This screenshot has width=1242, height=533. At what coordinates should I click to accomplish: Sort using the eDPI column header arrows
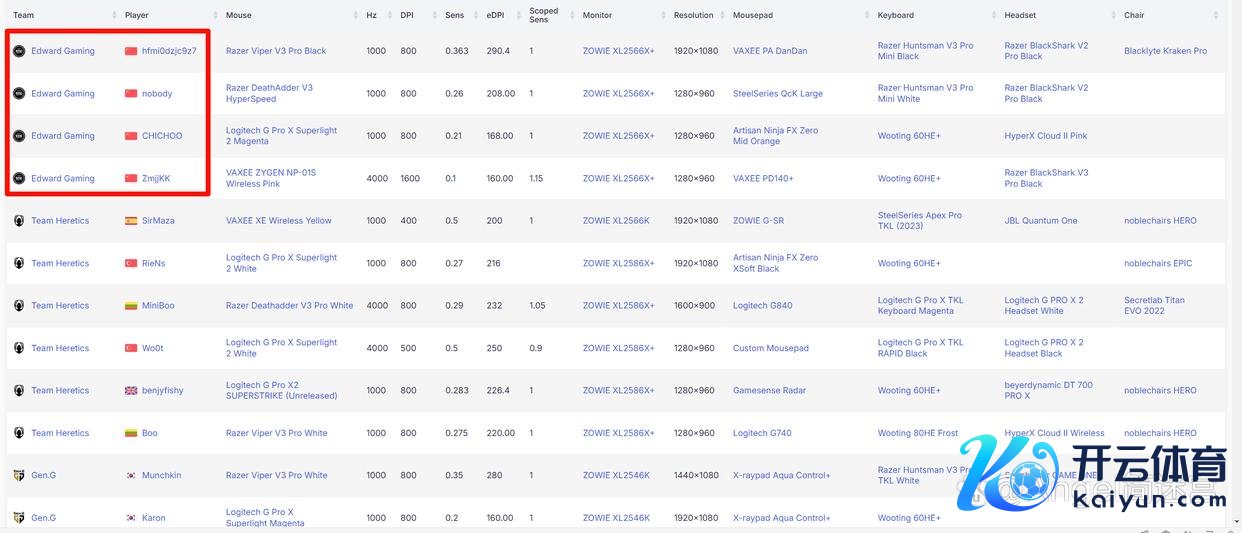click(519, 16)
